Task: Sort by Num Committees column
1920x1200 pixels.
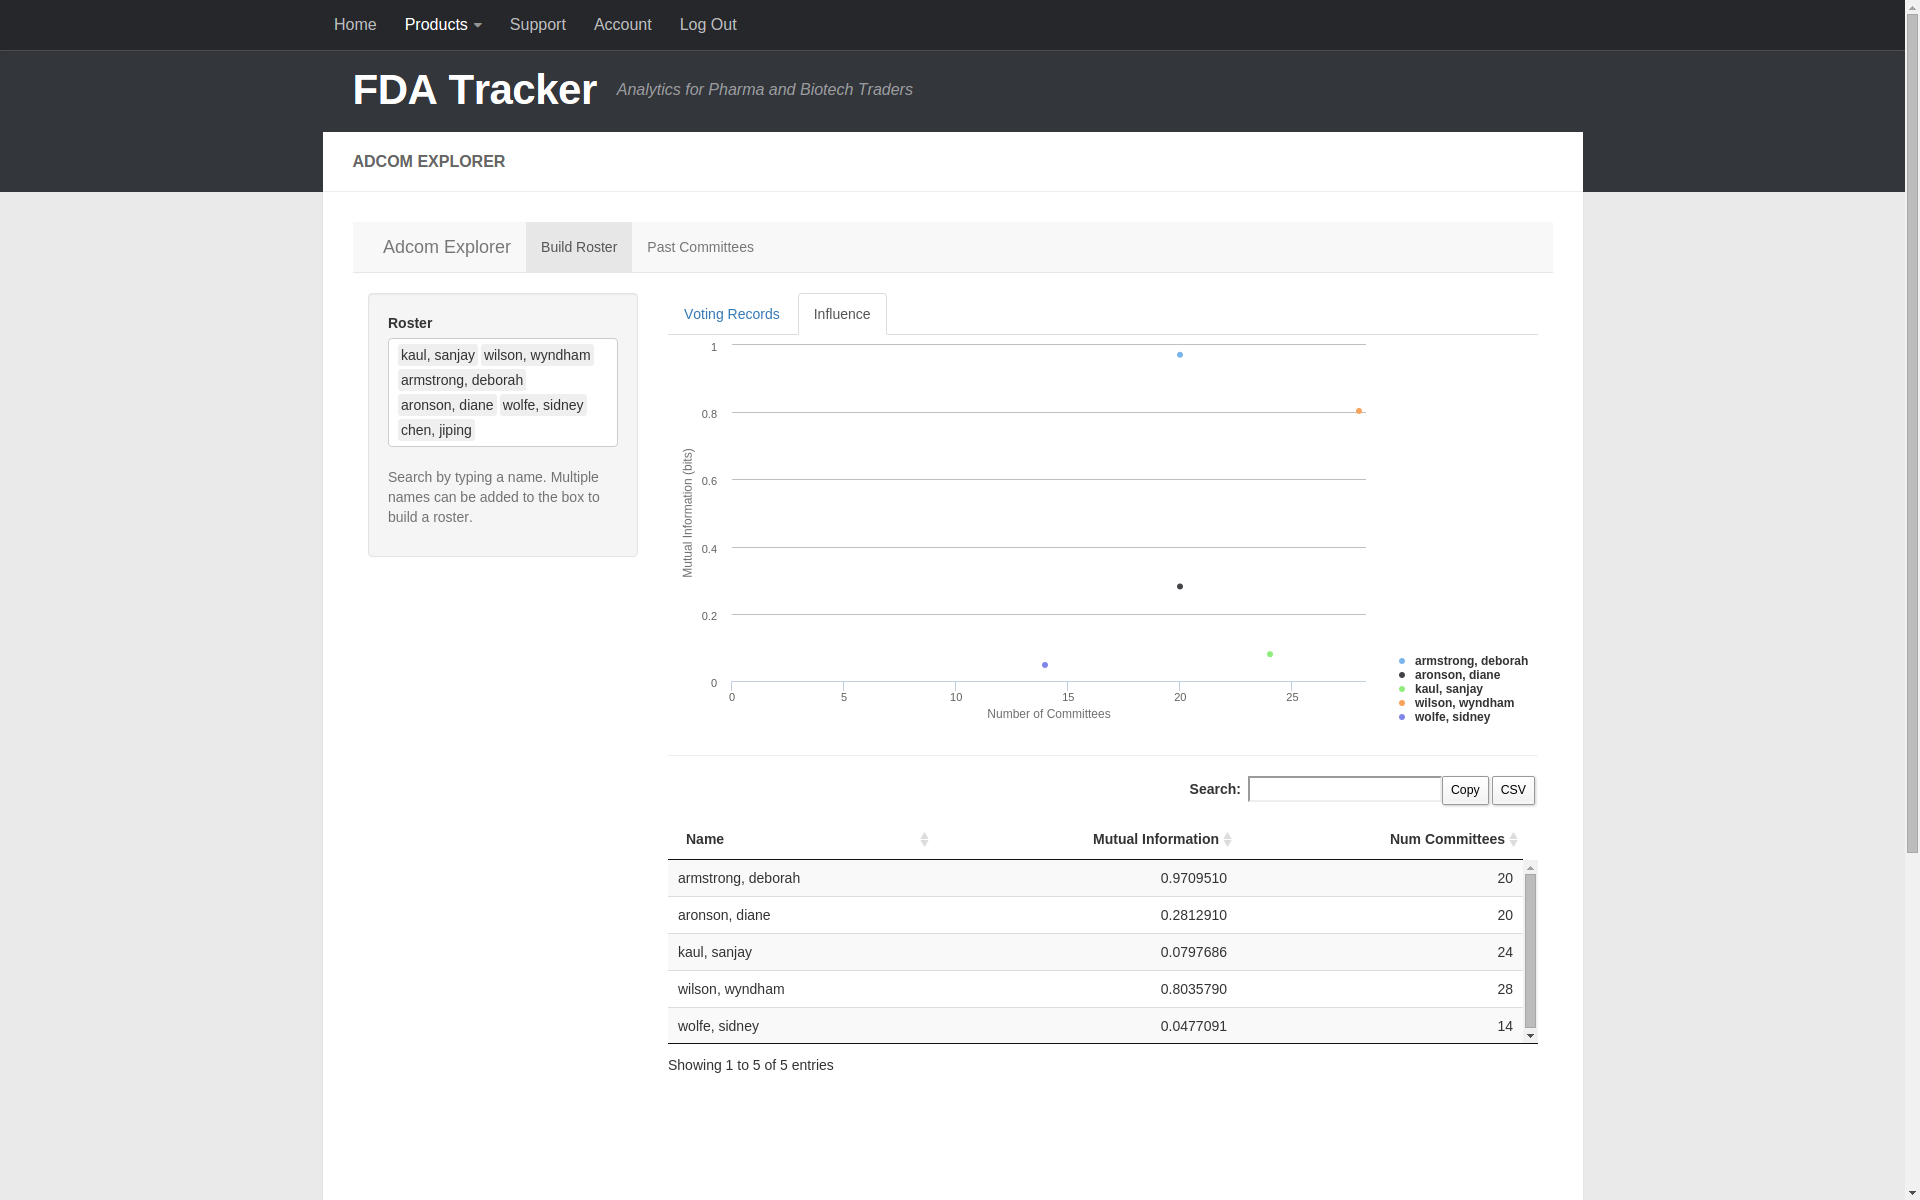Action: tap(1380, 839)
